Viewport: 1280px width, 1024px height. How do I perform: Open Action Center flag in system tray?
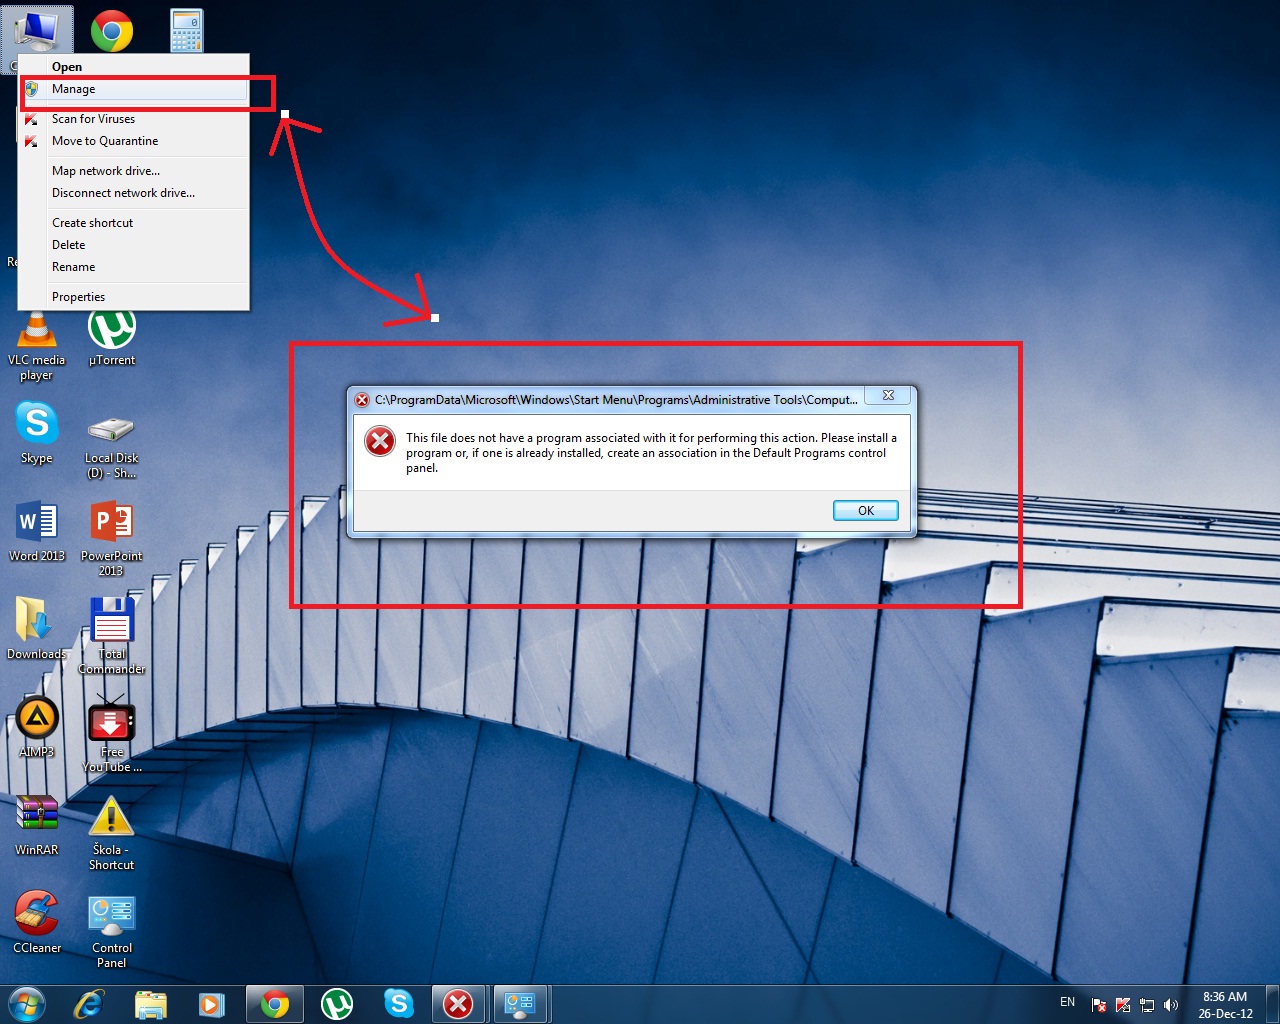(1099, 1005)
